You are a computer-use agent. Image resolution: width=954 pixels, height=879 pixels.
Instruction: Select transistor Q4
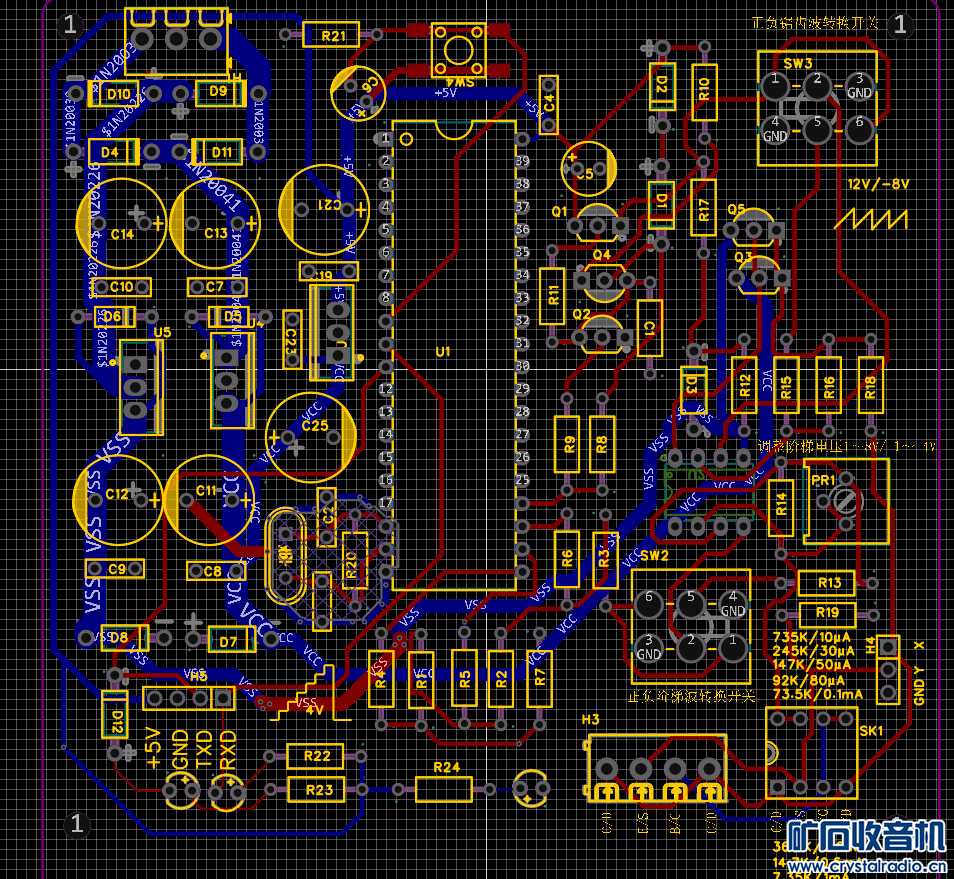pos(604,281)
